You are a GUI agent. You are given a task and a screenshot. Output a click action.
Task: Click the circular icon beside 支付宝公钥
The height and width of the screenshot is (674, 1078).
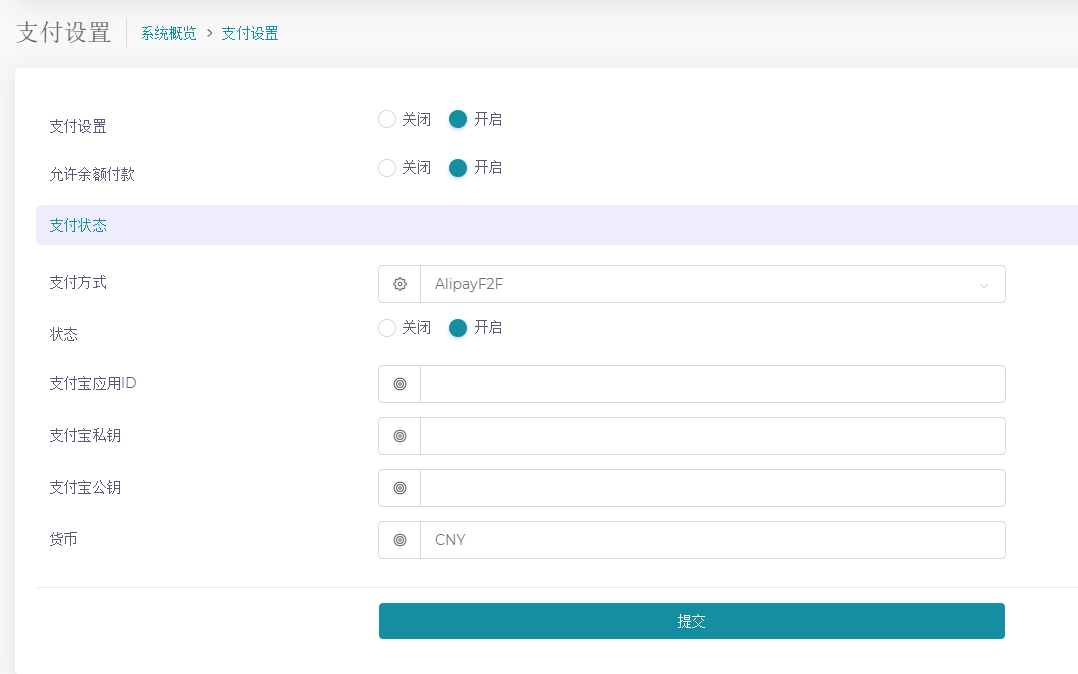point(399,487)
